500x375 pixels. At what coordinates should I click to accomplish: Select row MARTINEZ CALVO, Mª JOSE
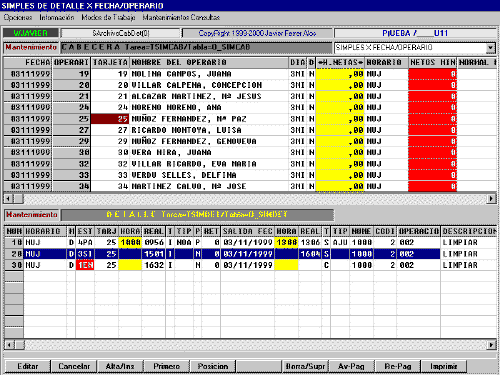[250, 186]
